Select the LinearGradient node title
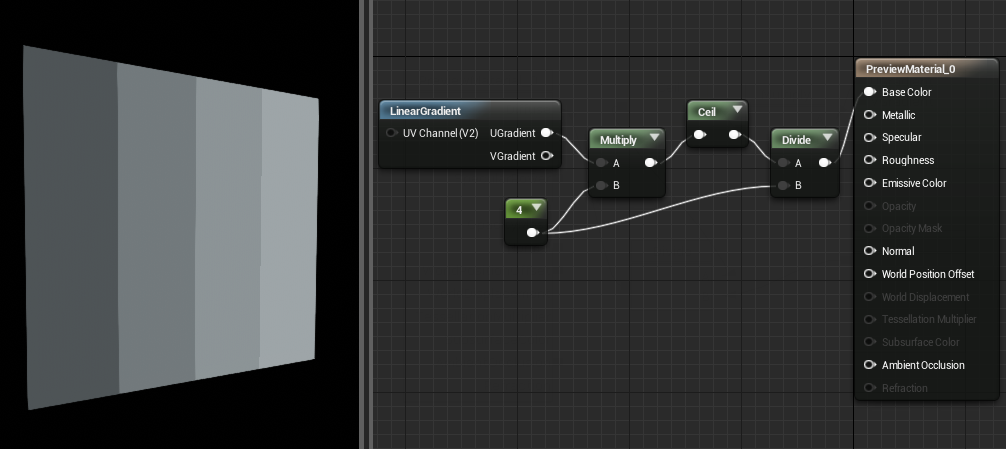 pyautogui.click(x=425, y=111)
